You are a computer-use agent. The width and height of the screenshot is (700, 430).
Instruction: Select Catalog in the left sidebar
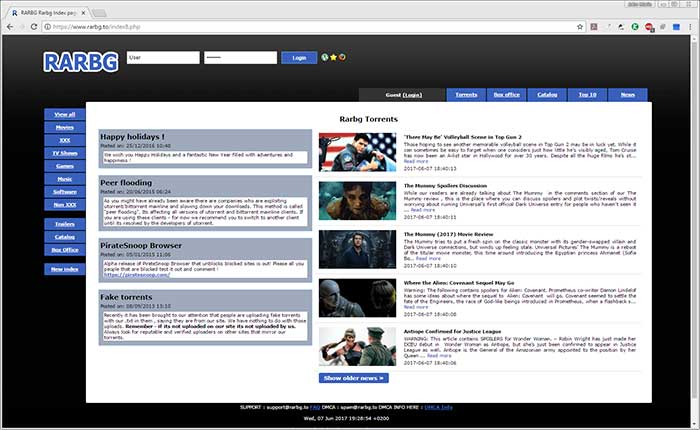pyautogui.click(x=65, y=237)
